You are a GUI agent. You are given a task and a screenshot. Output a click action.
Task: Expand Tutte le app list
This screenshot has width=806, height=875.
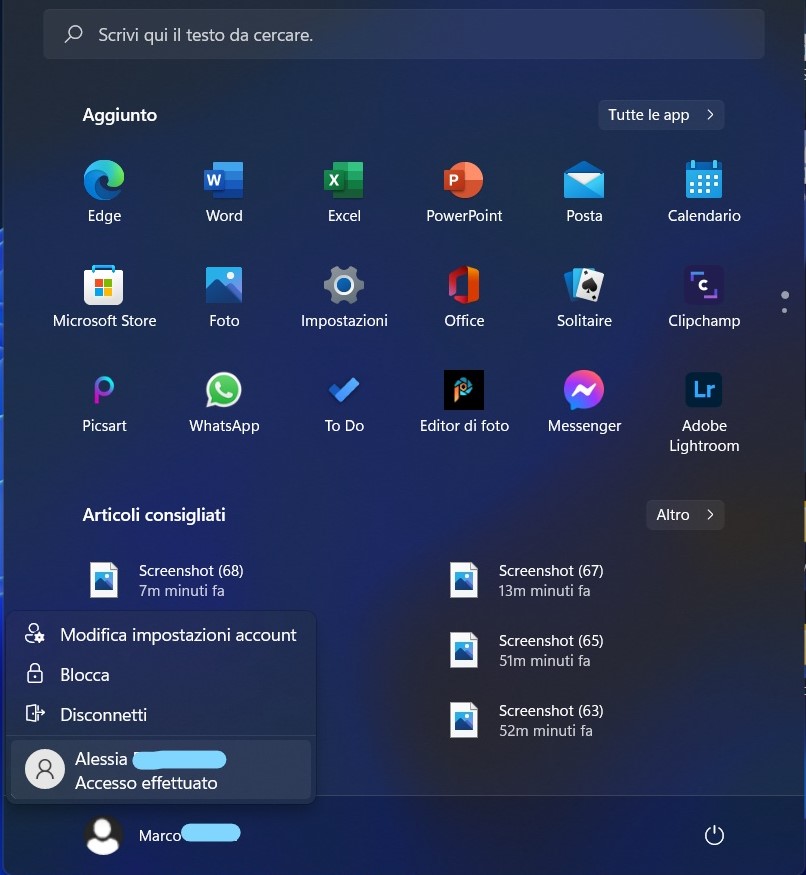661,115
